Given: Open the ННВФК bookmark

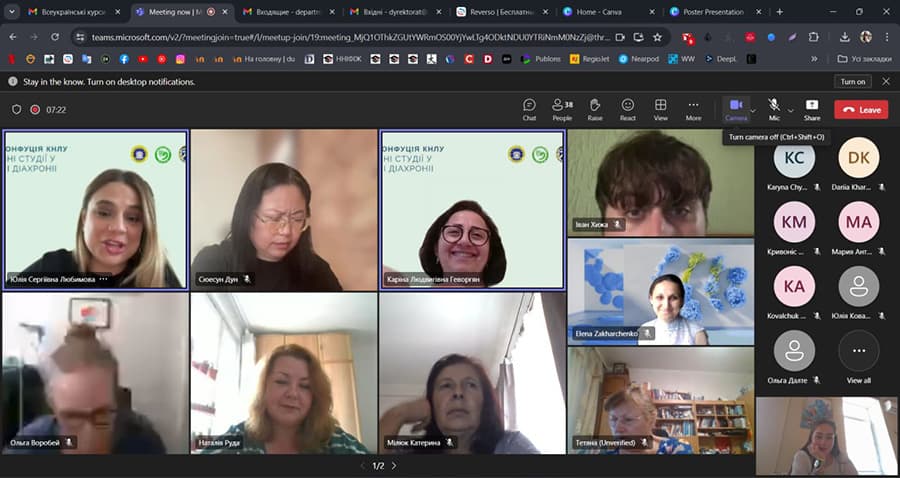Looking at the screenshot, I should click(342, 59).
